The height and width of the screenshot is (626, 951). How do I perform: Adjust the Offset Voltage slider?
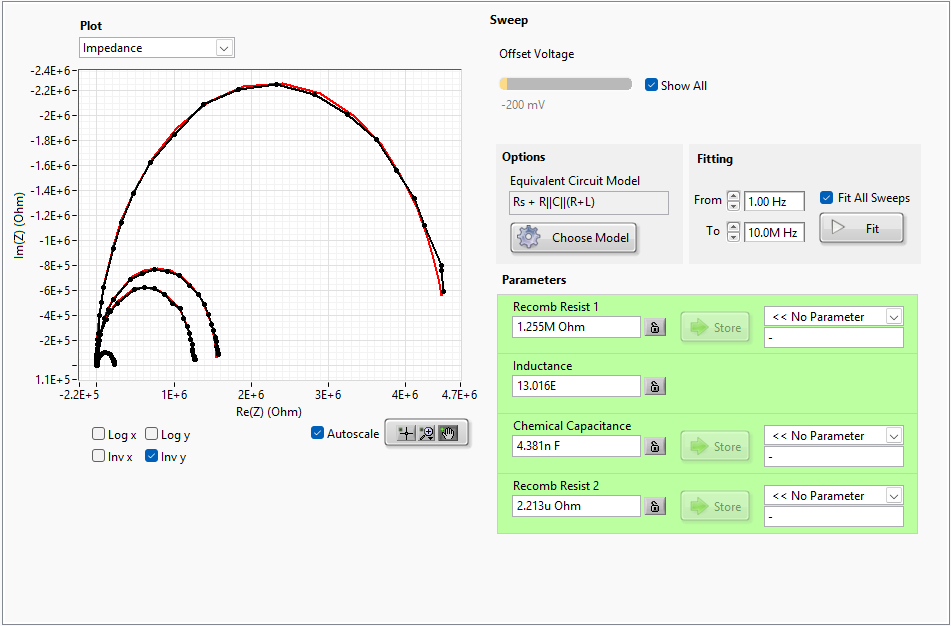(565, 84)
